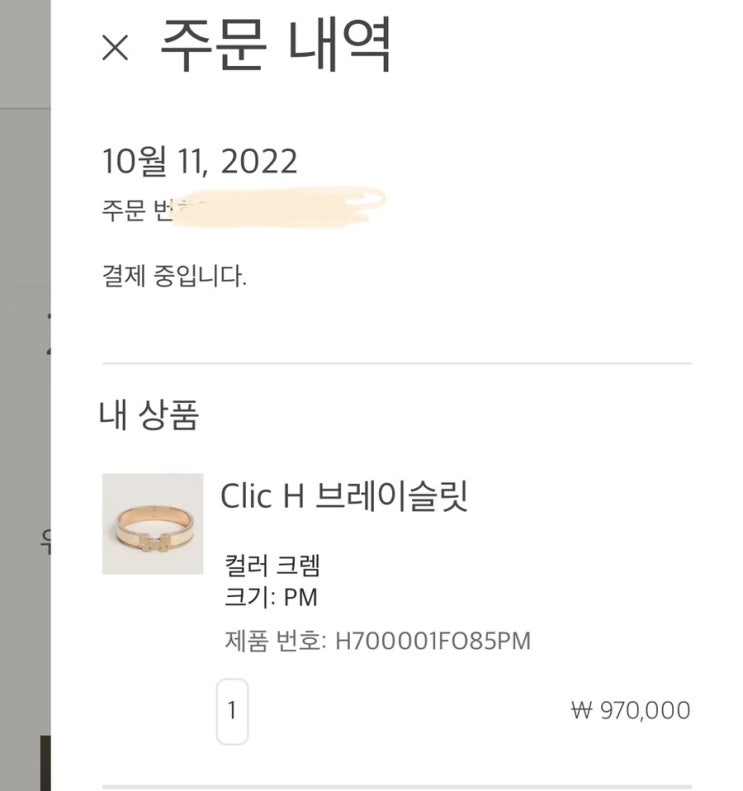Open the Clic H 브레이슬릿 product link
The width and height of the screenshot is (743, 791).
[x=343, y=494]
